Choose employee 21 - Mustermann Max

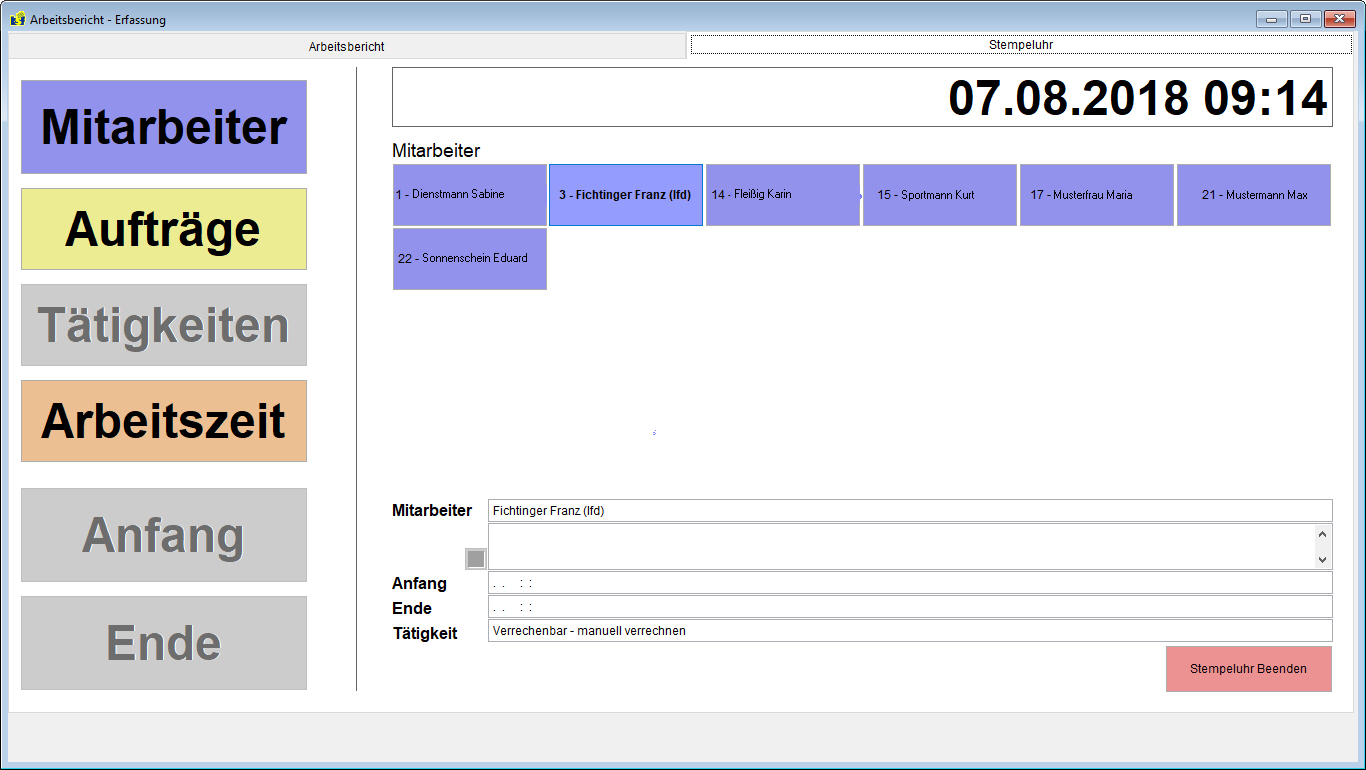(1254, 195)
